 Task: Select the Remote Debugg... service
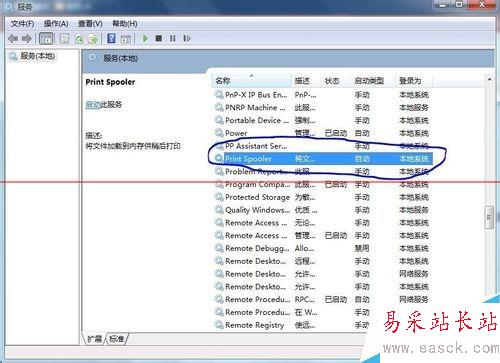(x=322, y=248)
